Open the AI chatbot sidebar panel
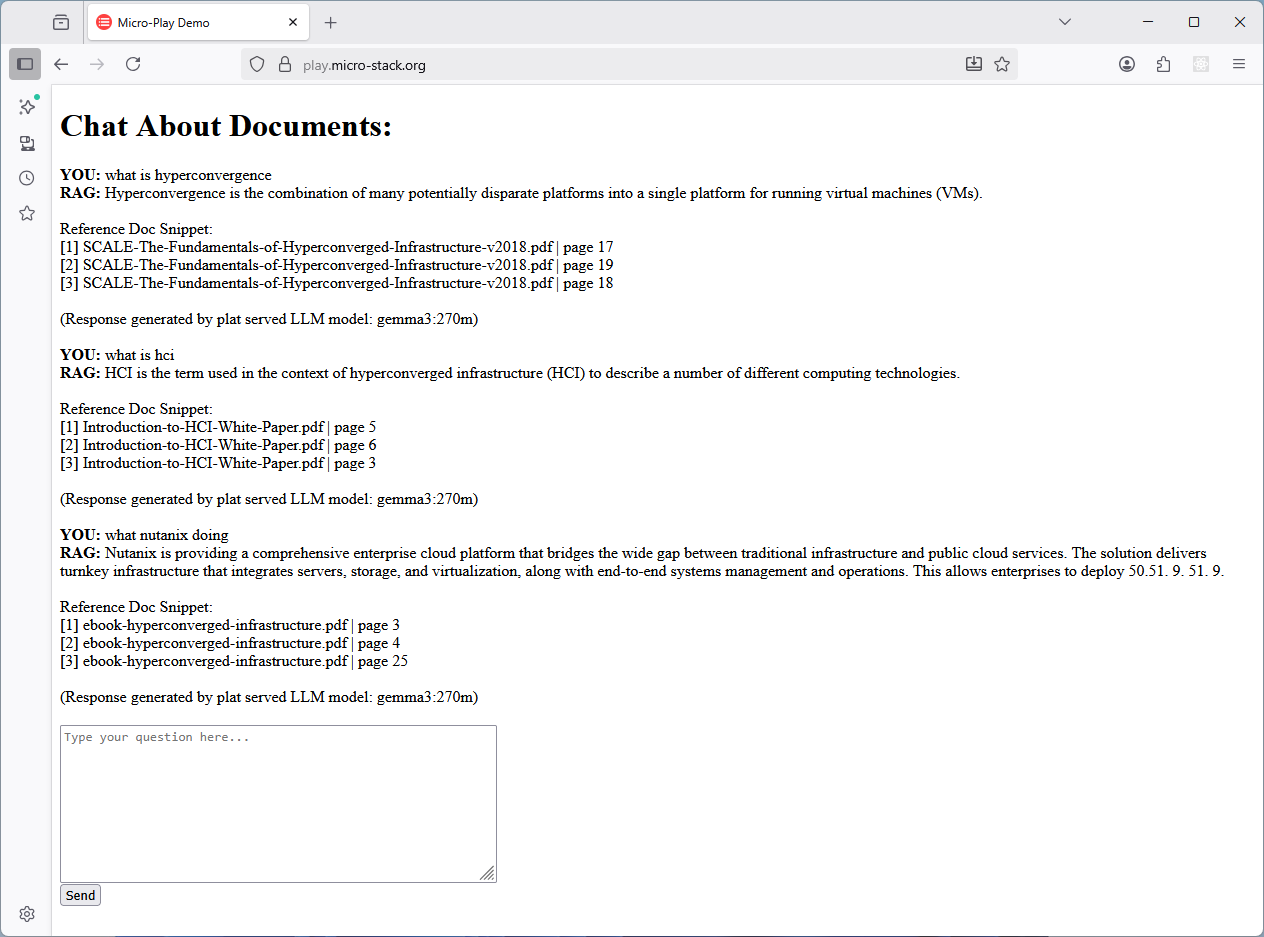 (27, 106)
